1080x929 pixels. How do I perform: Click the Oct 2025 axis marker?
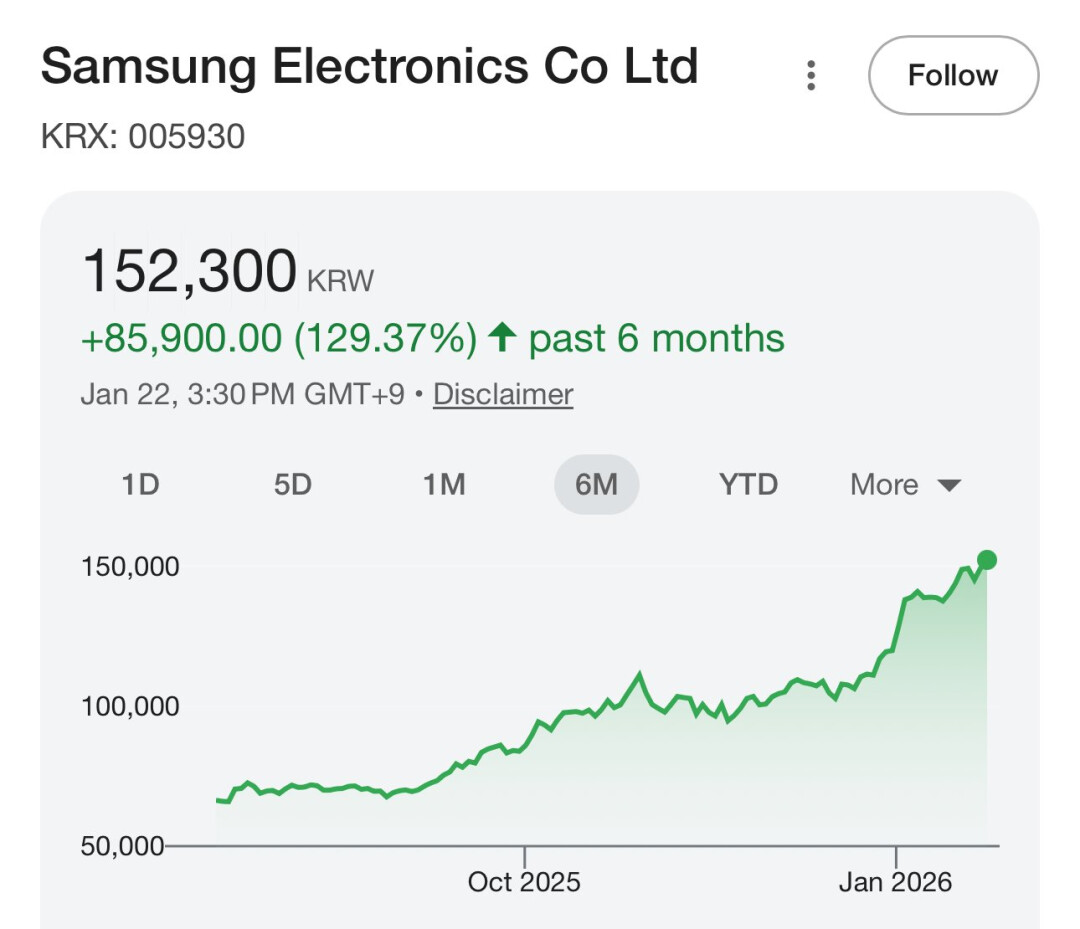click(524, 881)
